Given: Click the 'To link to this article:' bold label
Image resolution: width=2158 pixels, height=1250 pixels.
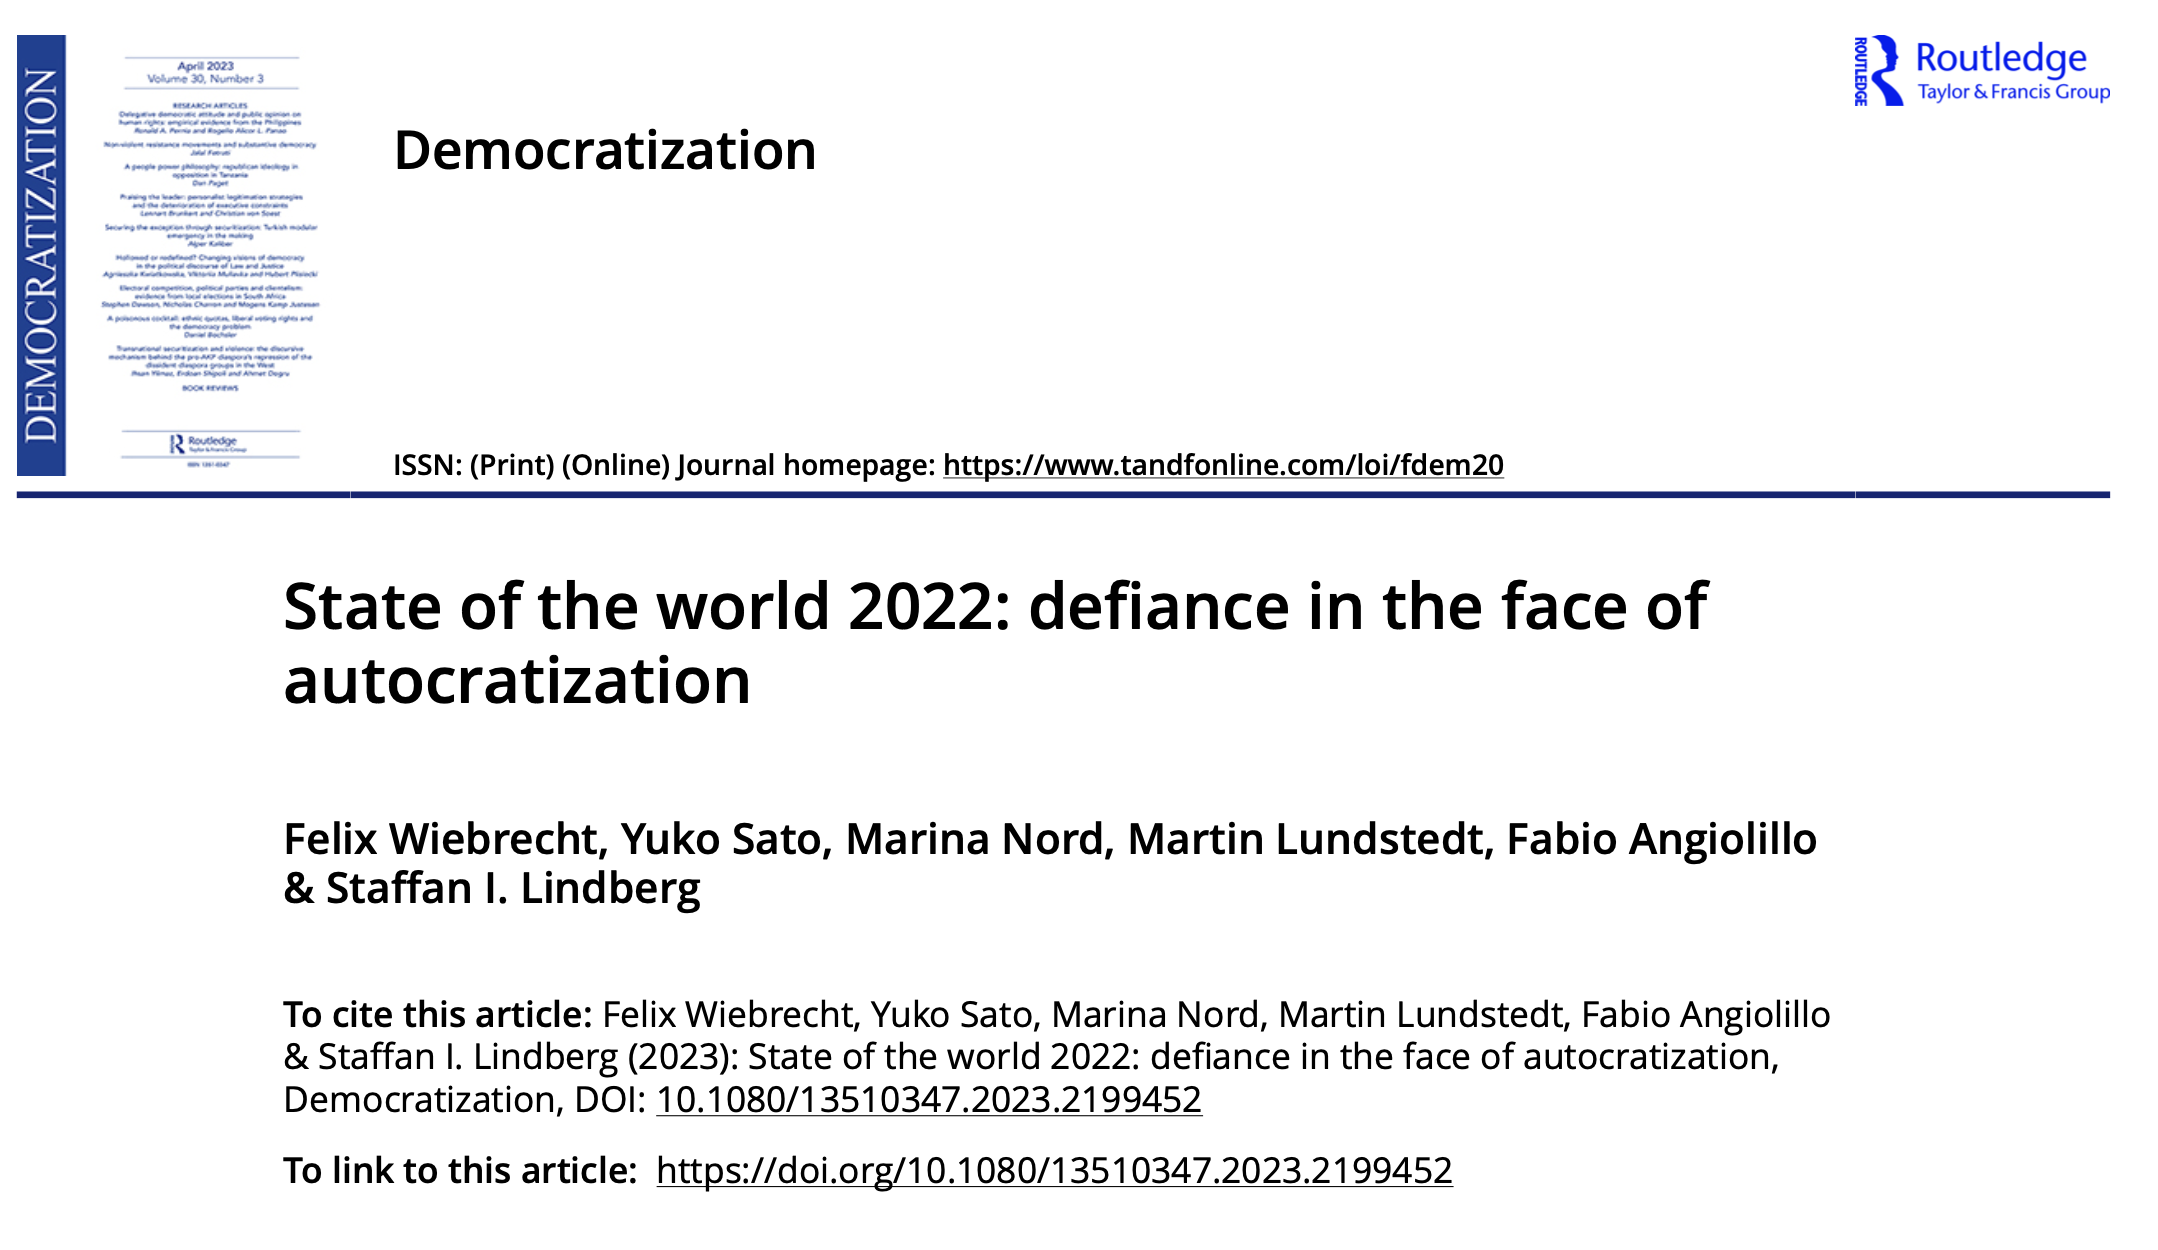Looking at the screenshot, I should click(x=459, y=1170).
